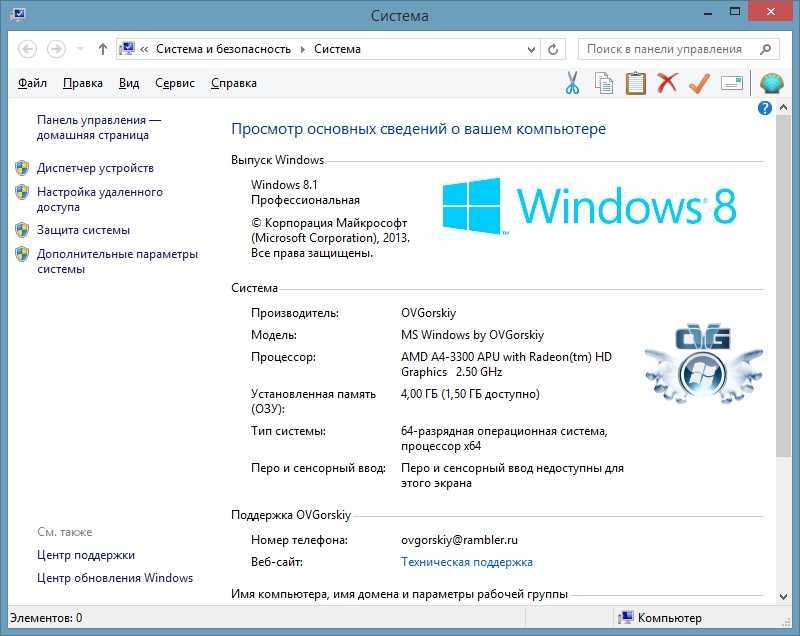800x636 pixels.
Task: Open help with the blue question icon
Action: [x=765, y=108]
